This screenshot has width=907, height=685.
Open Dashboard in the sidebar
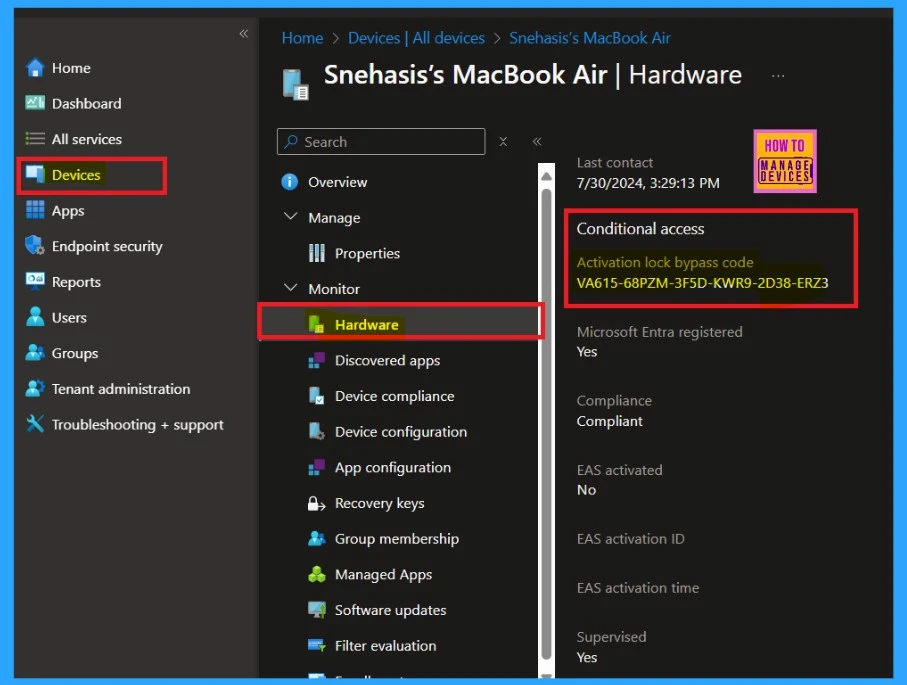(87, 104)
